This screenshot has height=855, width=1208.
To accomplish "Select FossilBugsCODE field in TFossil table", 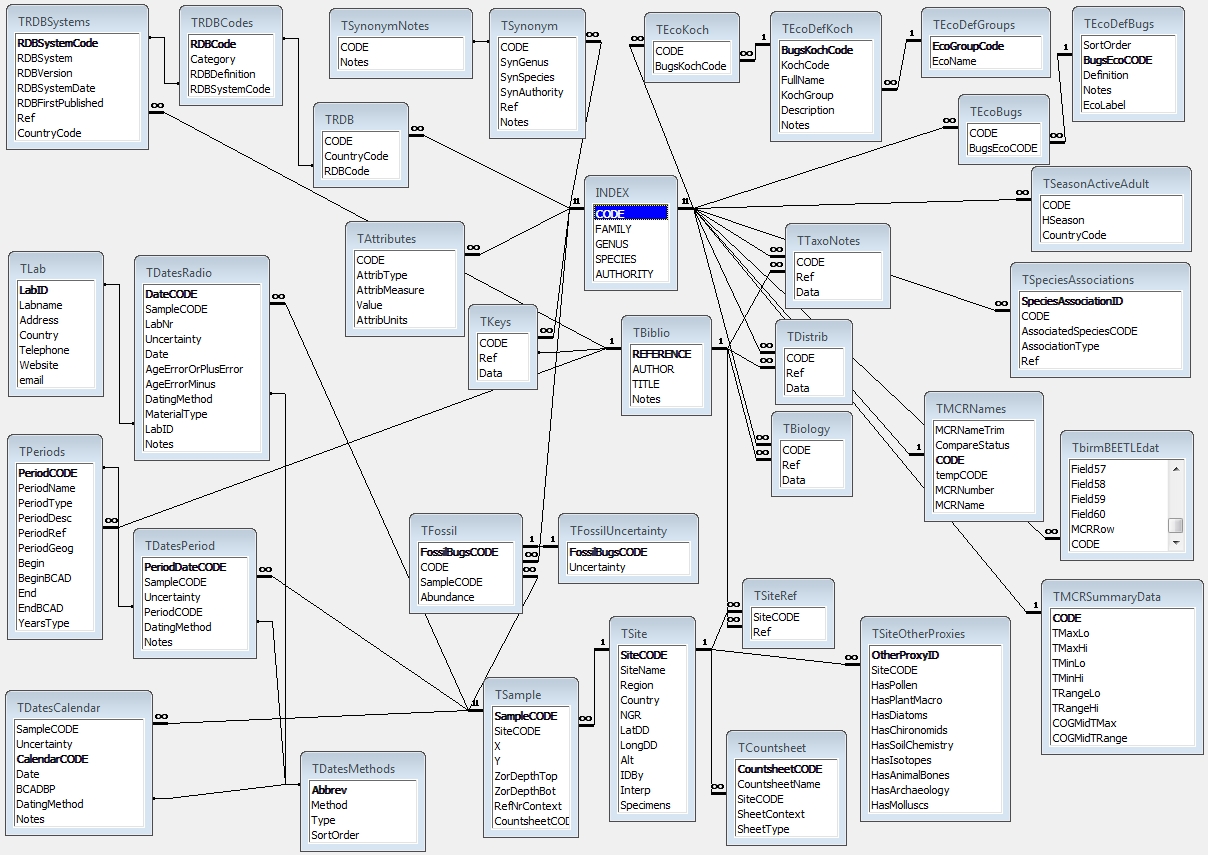I will coord(458,552).
